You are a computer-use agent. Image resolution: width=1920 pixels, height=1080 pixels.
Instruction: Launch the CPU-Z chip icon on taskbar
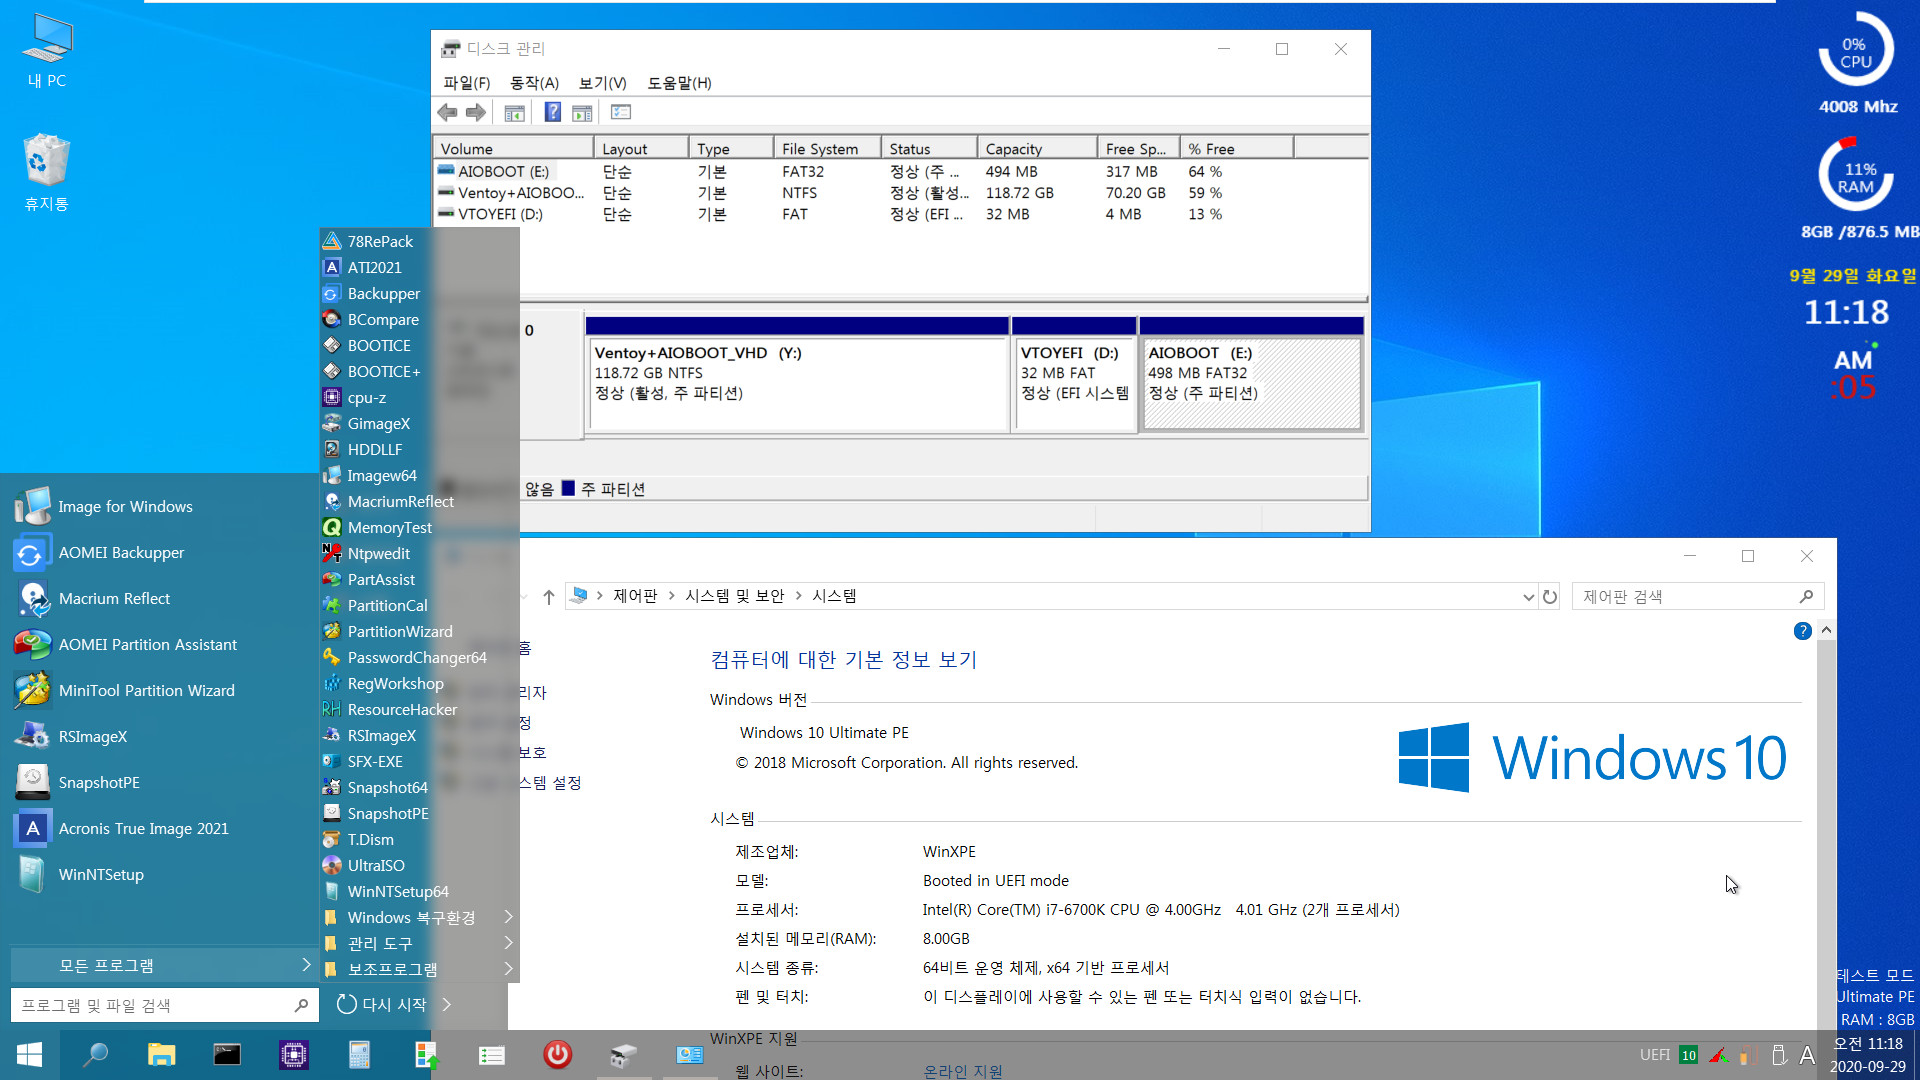[293, 1054]
